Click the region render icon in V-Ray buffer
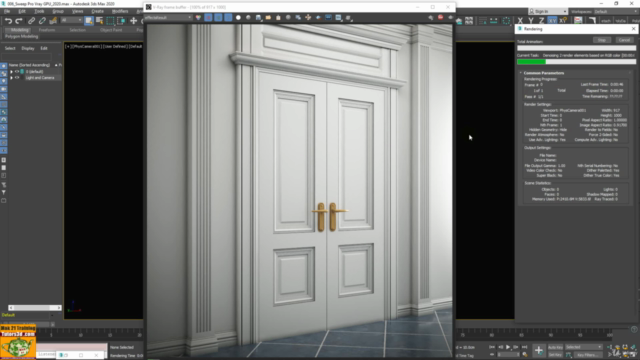 318,18
